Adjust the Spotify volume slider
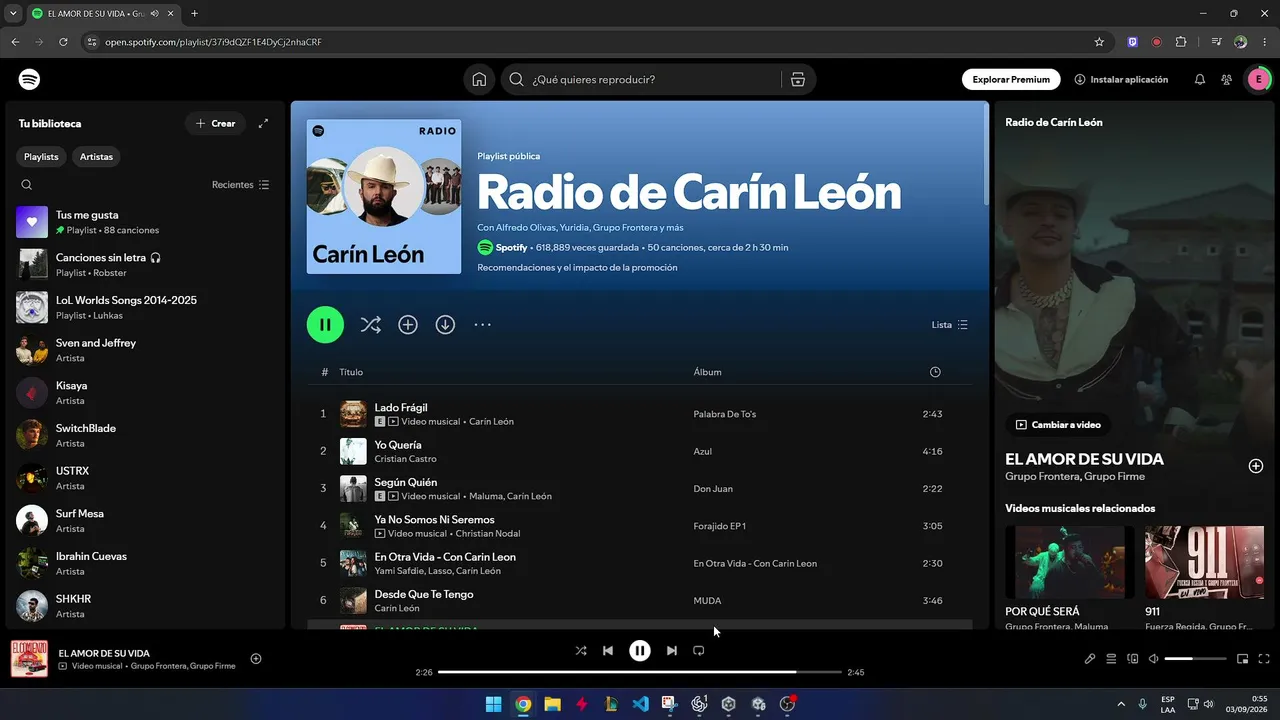The height and width of the screenshot is (720, 1280). (1195, 659)
